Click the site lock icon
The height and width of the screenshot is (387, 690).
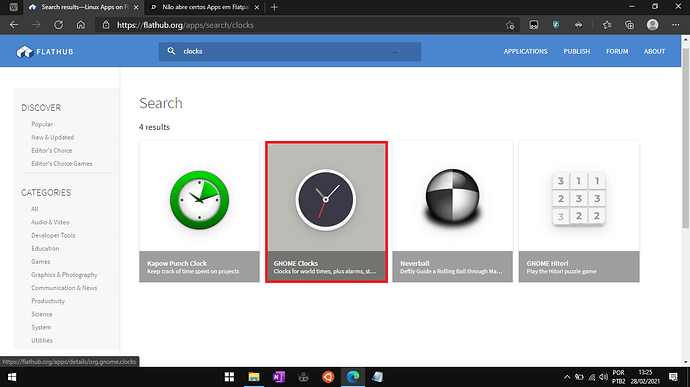pyautogui.click(x=106, y=25)
